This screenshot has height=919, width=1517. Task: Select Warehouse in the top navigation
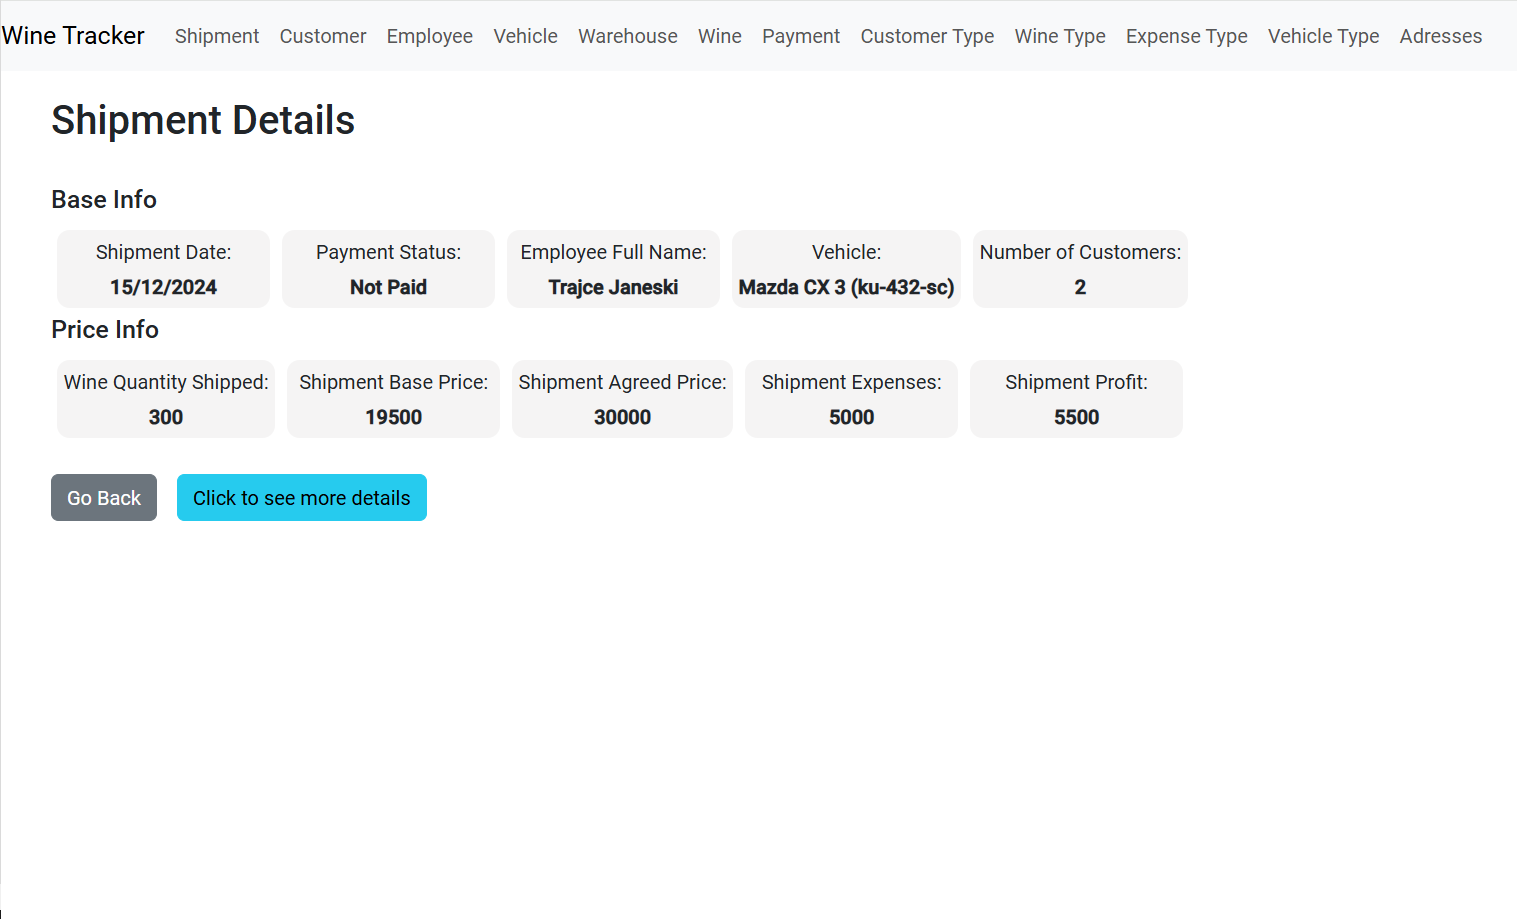[628, 36]
